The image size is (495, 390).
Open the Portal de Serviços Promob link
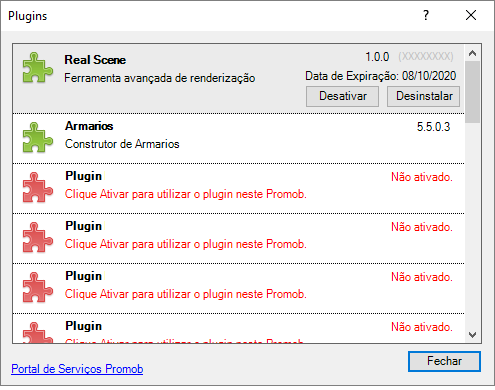click(x=77, y=369)
